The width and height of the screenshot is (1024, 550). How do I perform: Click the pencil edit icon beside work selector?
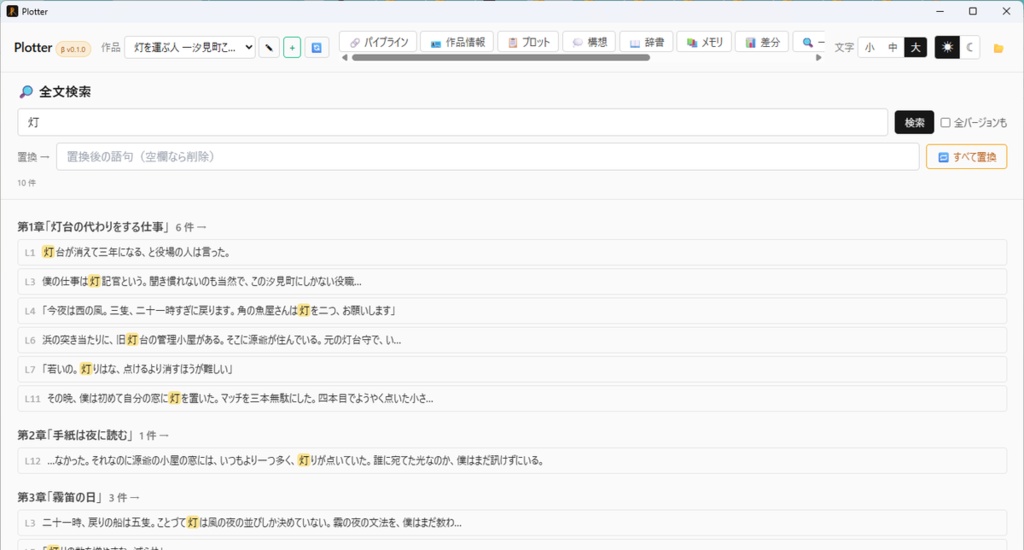click(269, 48)
